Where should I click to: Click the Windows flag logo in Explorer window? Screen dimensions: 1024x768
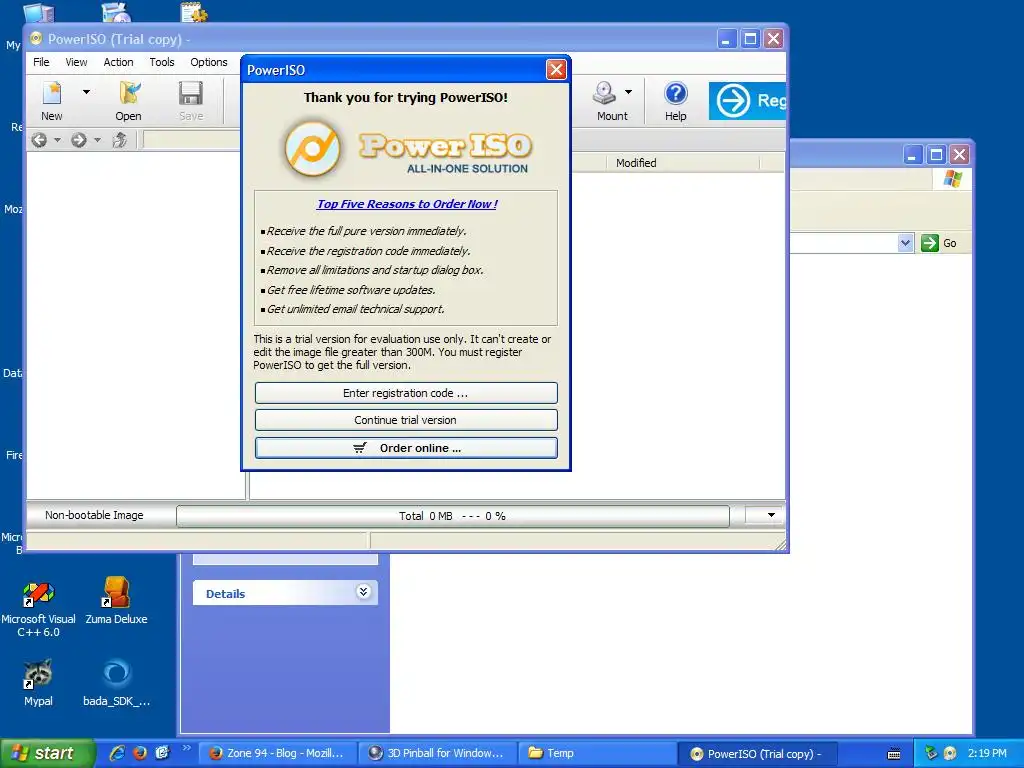pyautogui.click(x=953, y=178)
